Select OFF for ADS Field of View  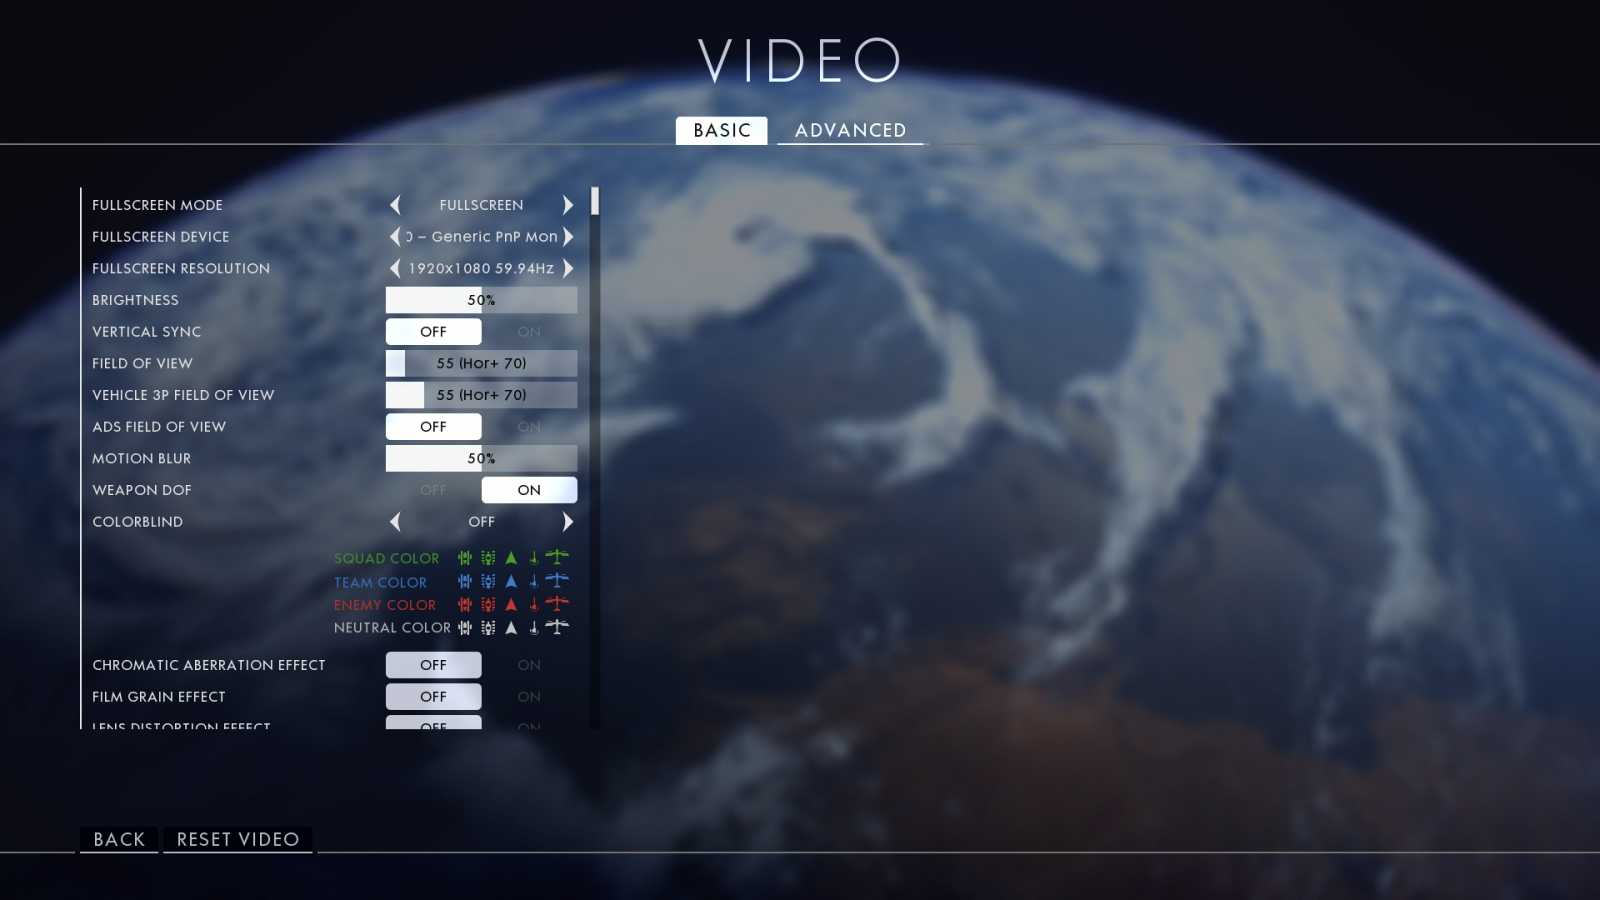click(x=433, y=427)
